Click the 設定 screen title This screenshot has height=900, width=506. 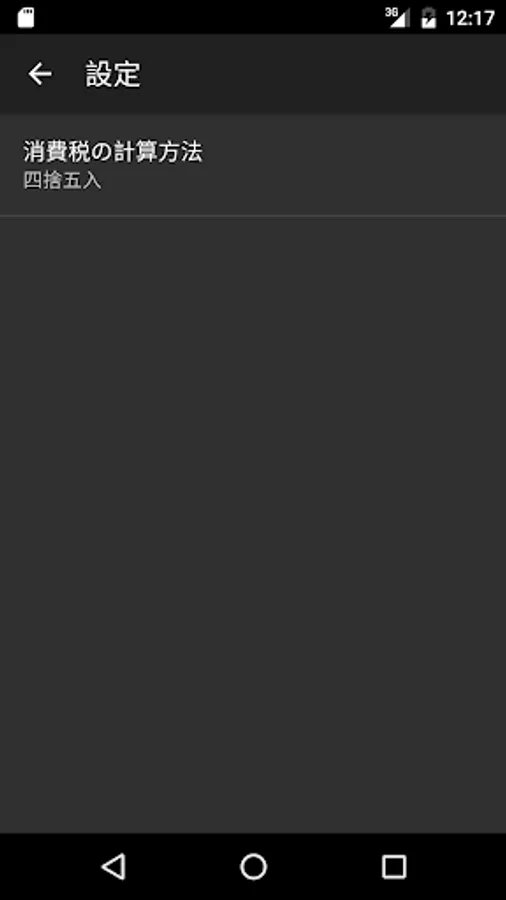pyautogui.click(x=113, y=75)
